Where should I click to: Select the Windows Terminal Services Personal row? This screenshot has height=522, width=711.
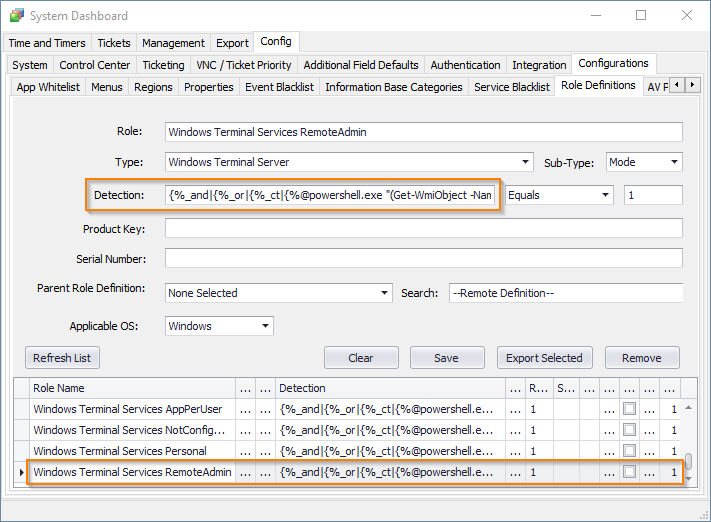(x=132, y=451)
